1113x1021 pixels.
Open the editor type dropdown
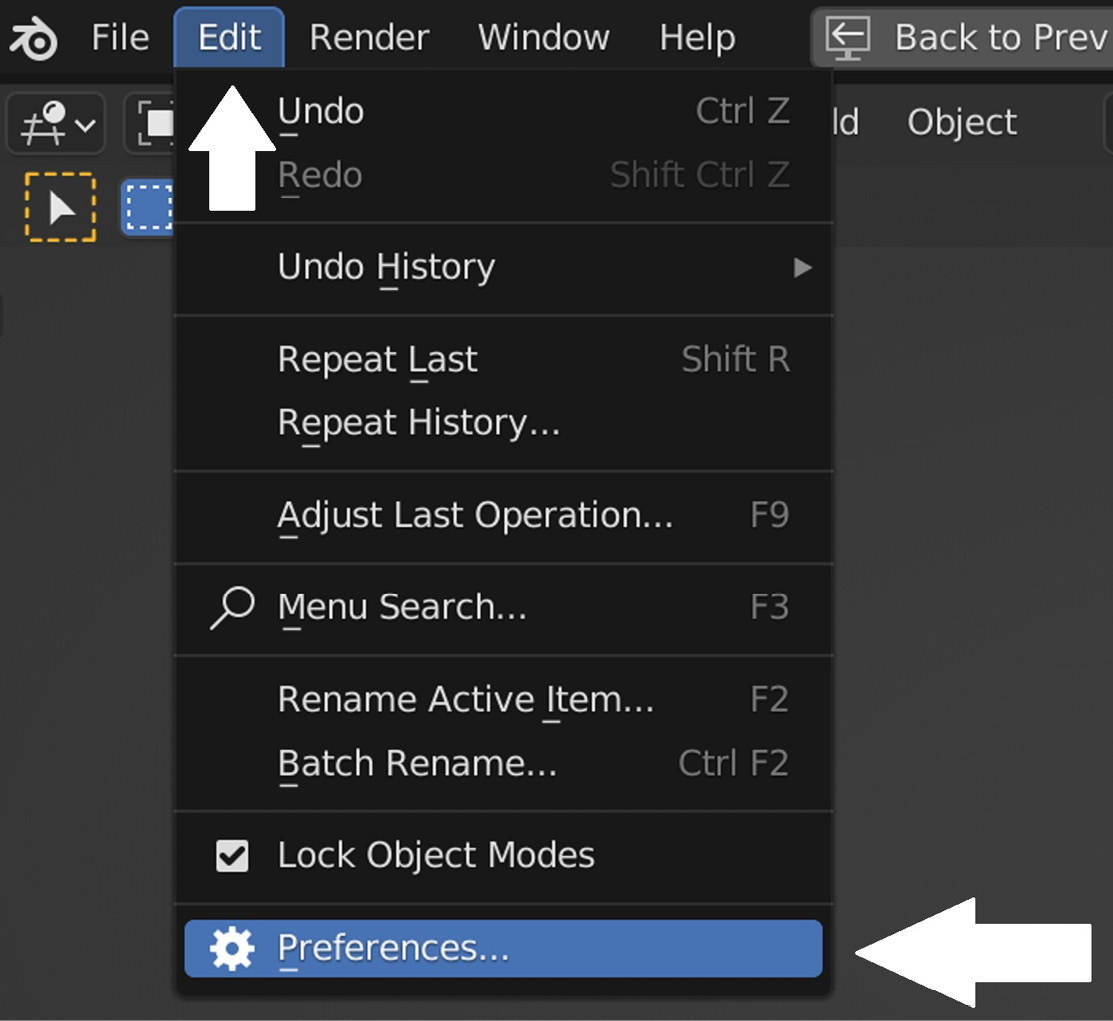[56, 124]
